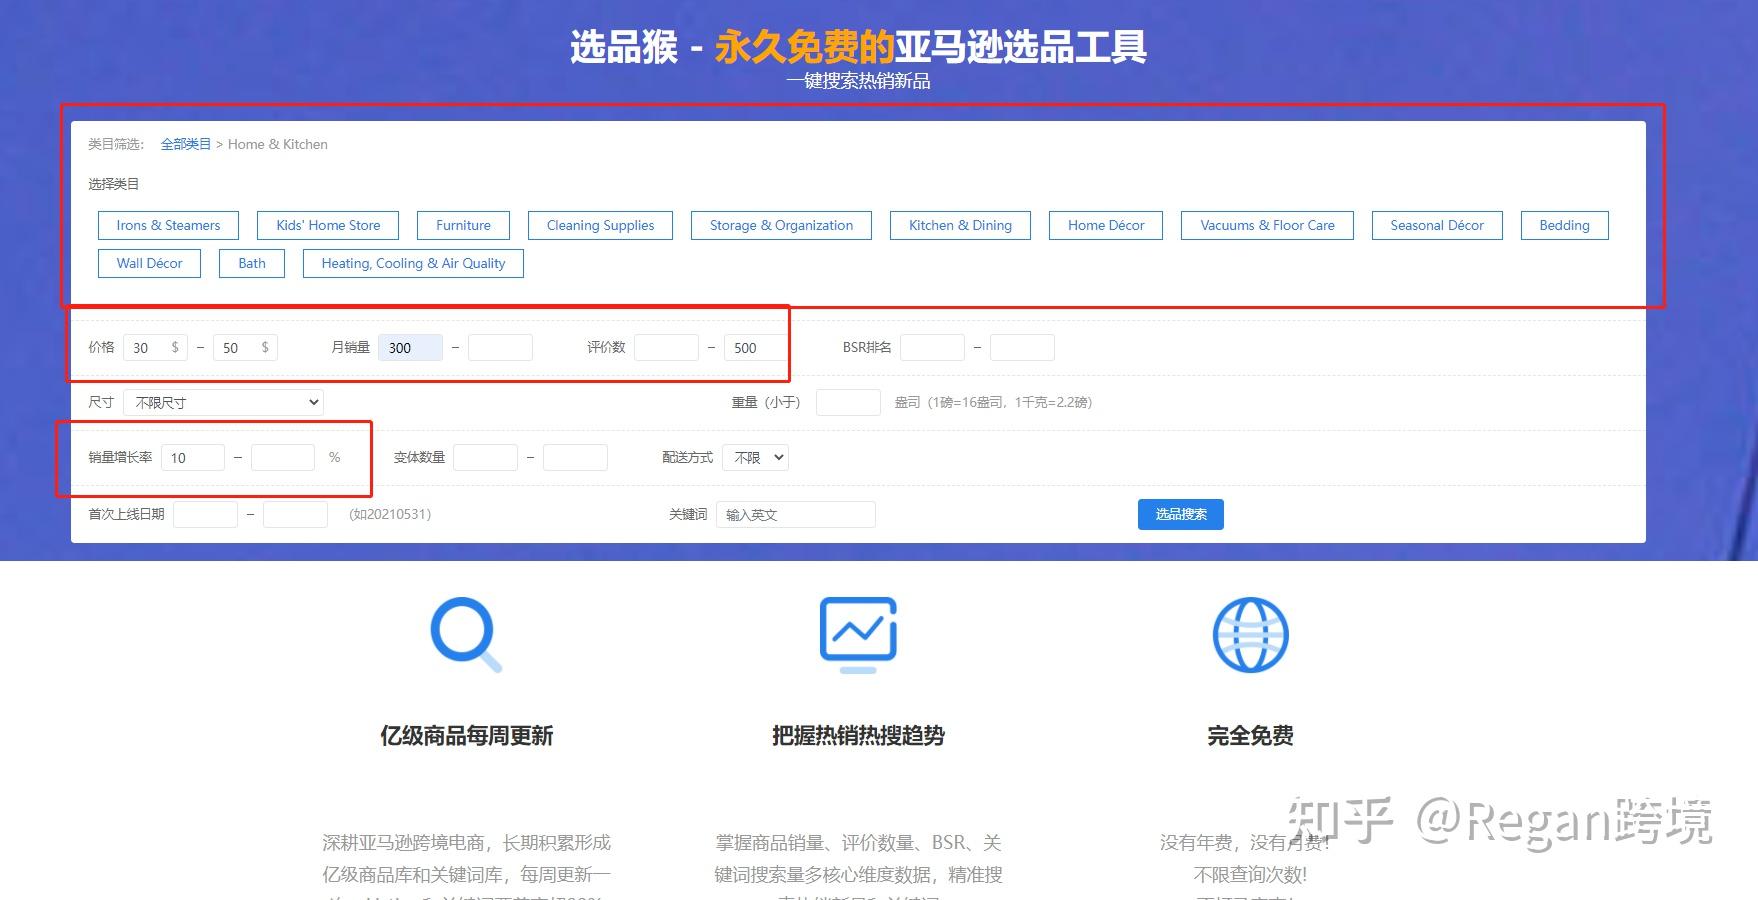Click the 一键搜索热销新品 subtitle
Image resolution: width=1758 pixels, height=900 pixels.
pos(858,81)
